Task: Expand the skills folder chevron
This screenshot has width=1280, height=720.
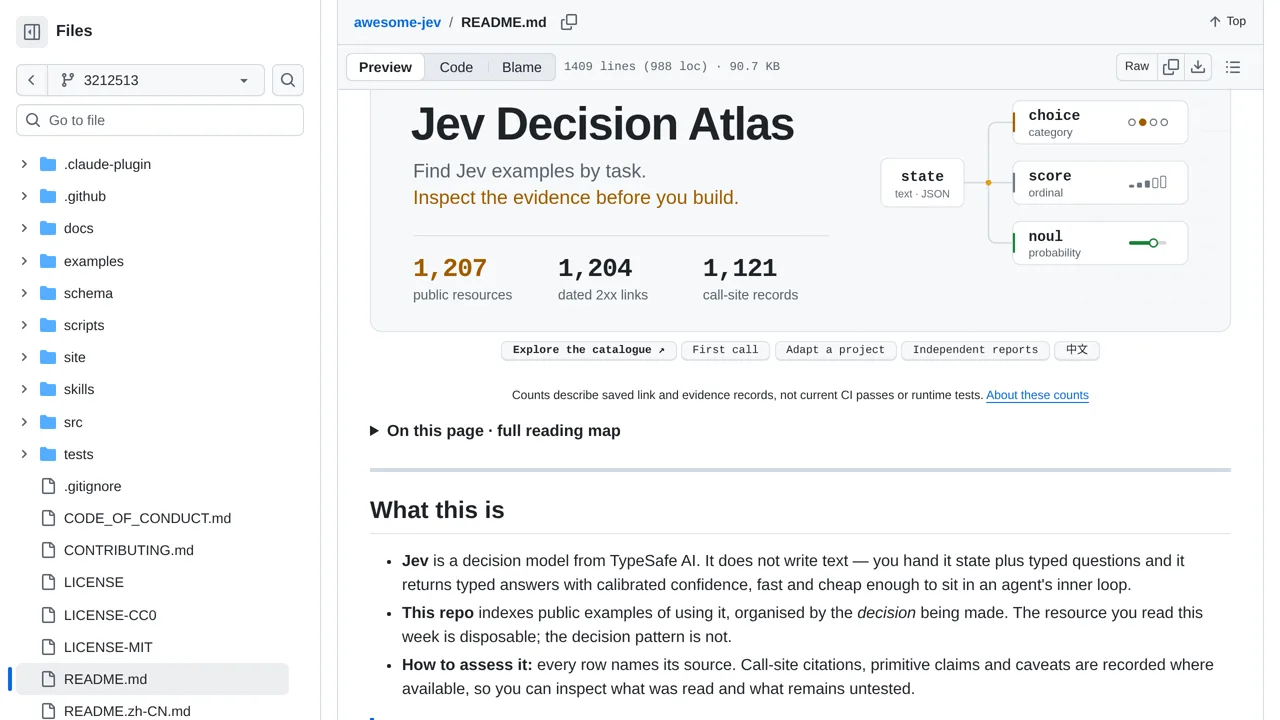Action: click(24, 389)
